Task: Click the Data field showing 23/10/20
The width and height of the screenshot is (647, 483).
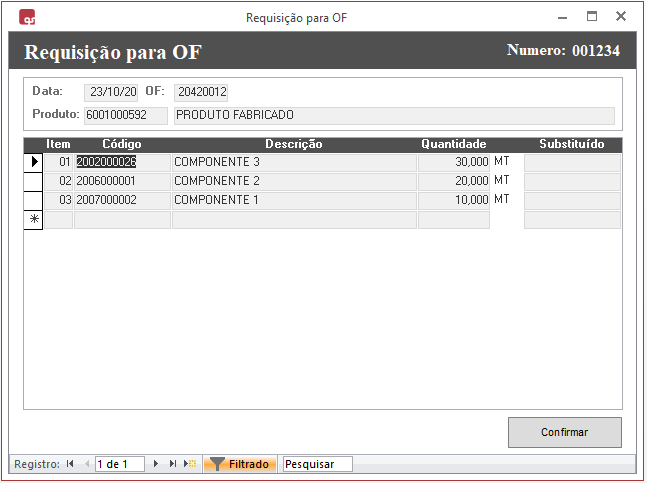Action: 110,92
